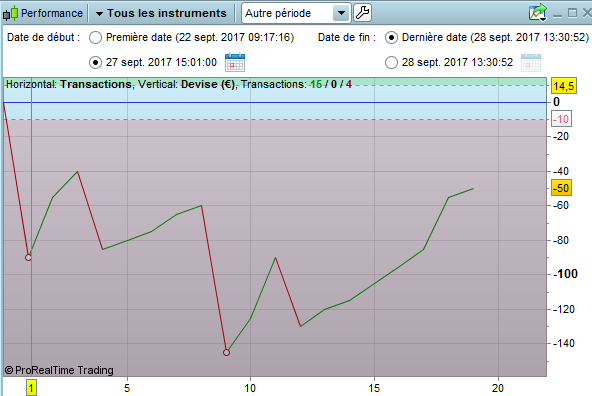Select 28 sept. 2017 13:30:52 radio button

point(391,62)
